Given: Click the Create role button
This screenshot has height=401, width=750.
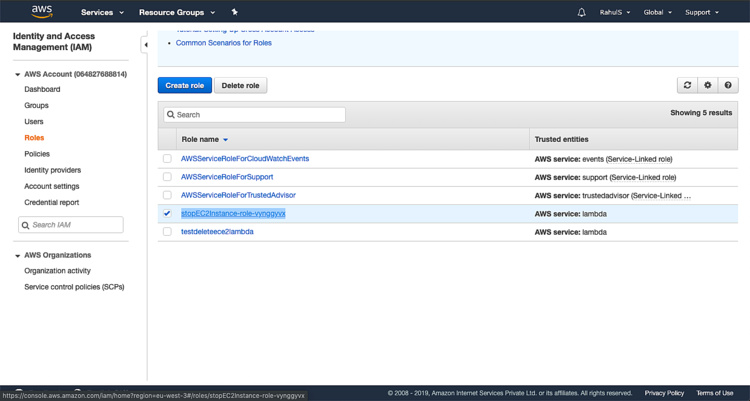Looking at the screenshot, I should tap(184, 86).
